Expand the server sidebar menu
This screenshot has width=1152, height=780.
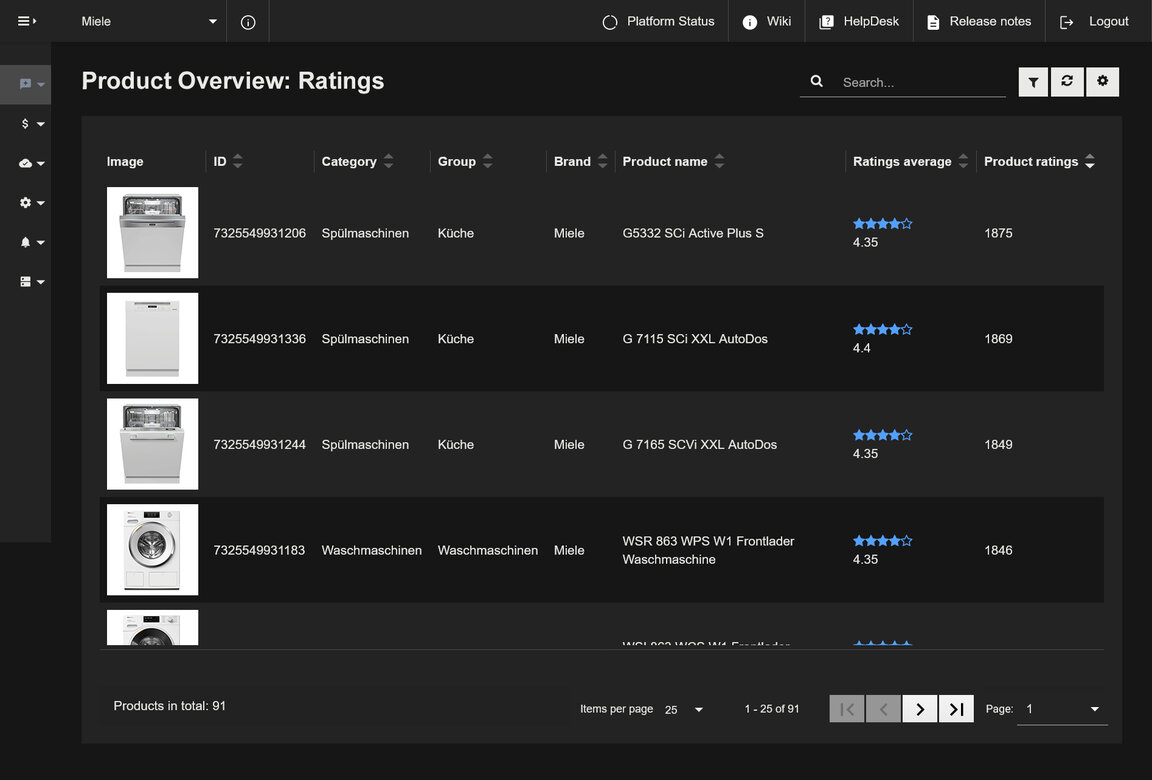[x=32, y=281]
